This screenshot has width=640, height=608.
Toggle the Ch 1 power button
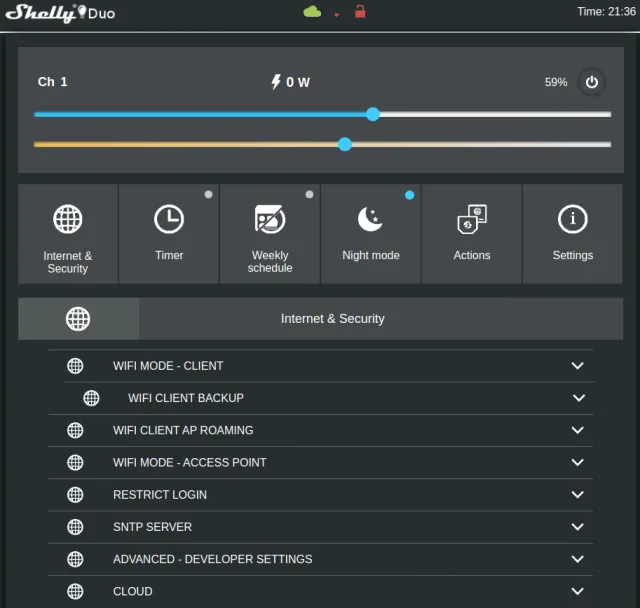click(x=591, y=82)
